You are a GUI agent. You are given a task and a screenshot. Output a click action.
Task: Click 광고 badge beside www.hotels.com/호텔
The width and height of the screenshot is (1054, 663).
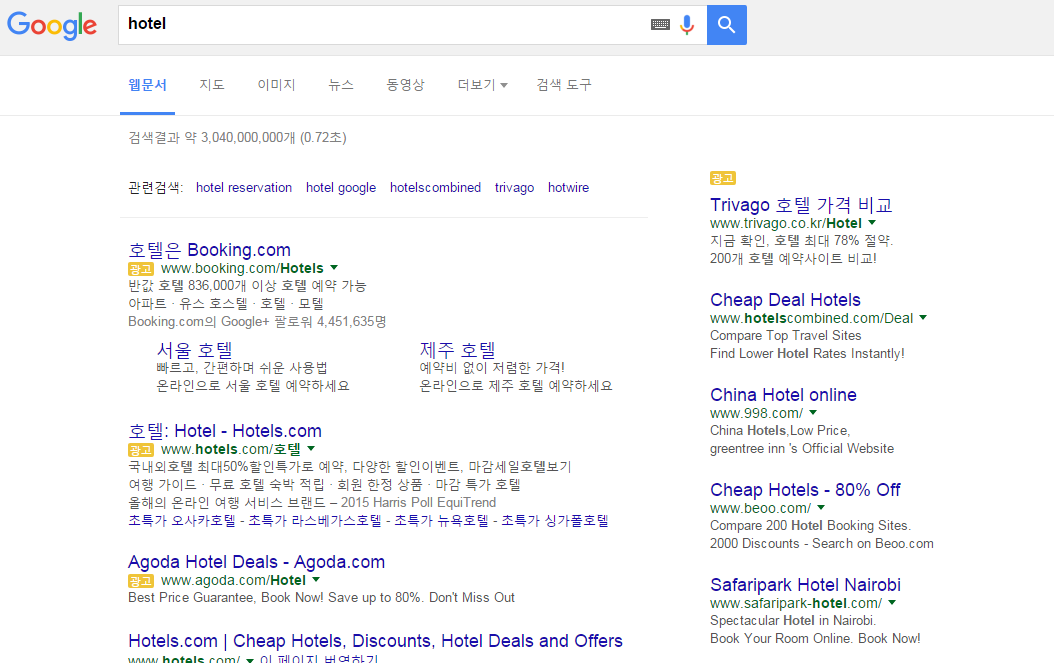click(140, 450)
